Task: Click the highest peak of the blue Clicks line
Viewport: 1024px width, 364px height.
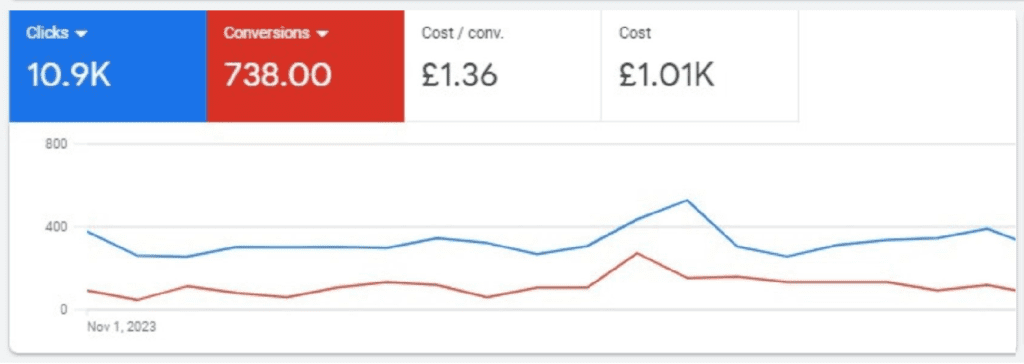Action: (x=687, y=200)
